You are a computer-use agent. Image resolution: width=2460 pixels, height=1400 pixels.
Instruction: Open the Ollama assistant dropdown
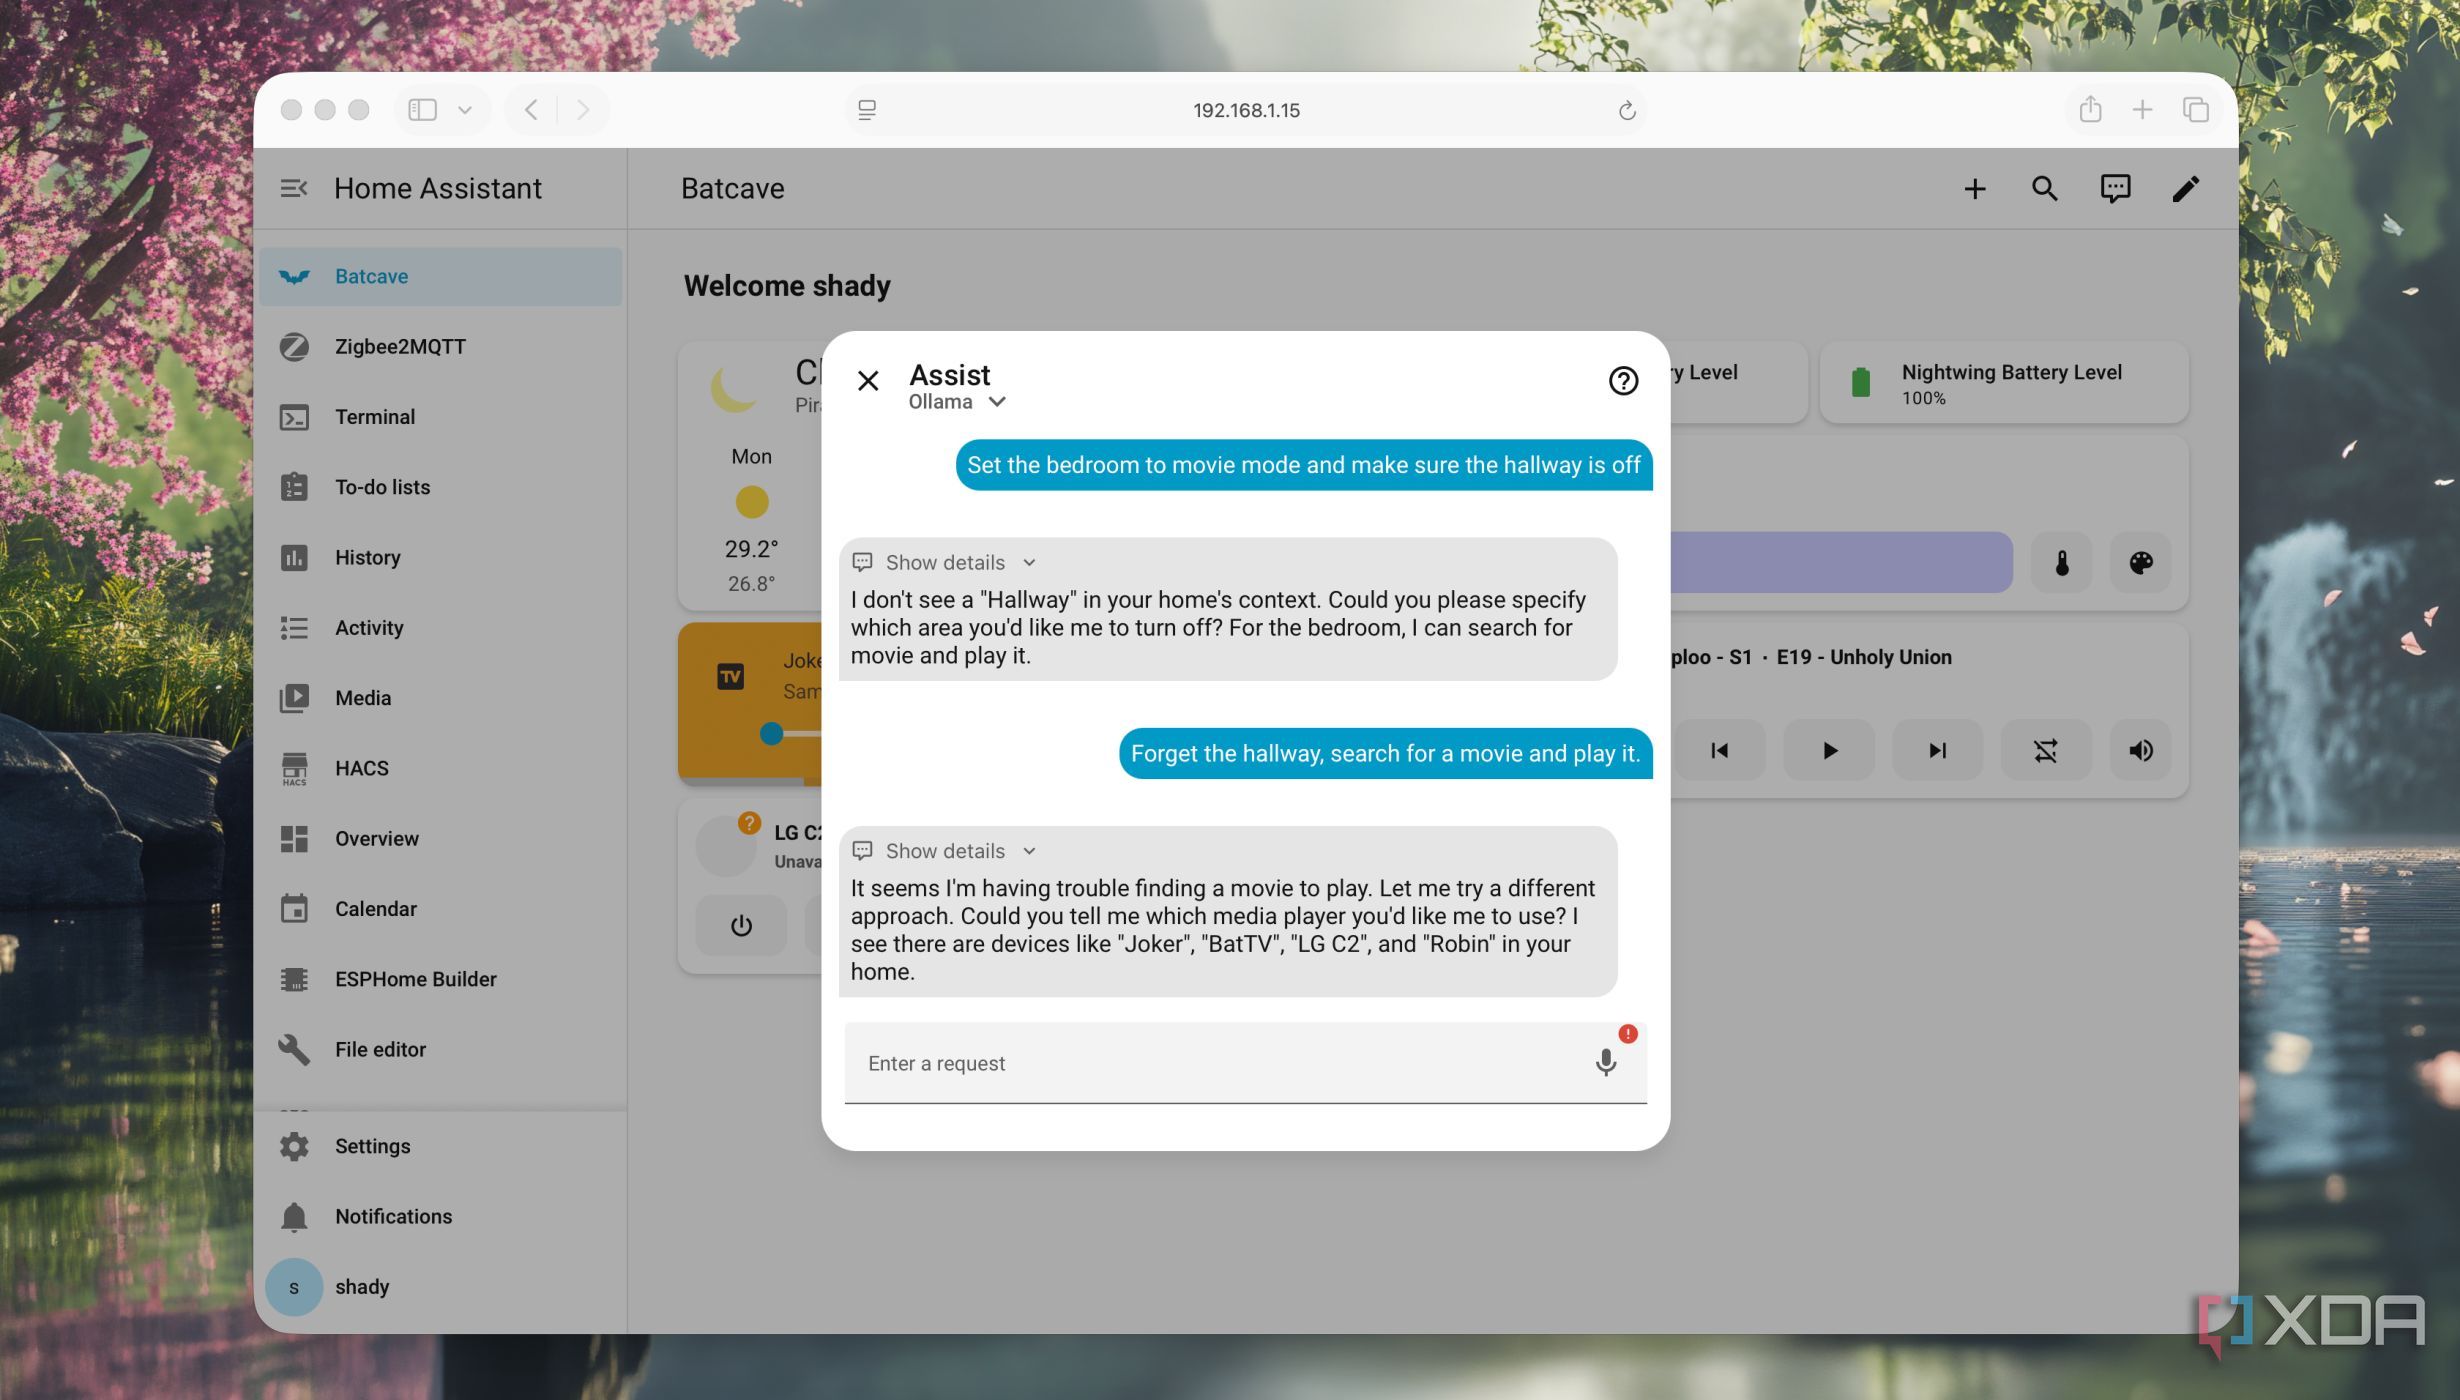click(x=957, y=402)
